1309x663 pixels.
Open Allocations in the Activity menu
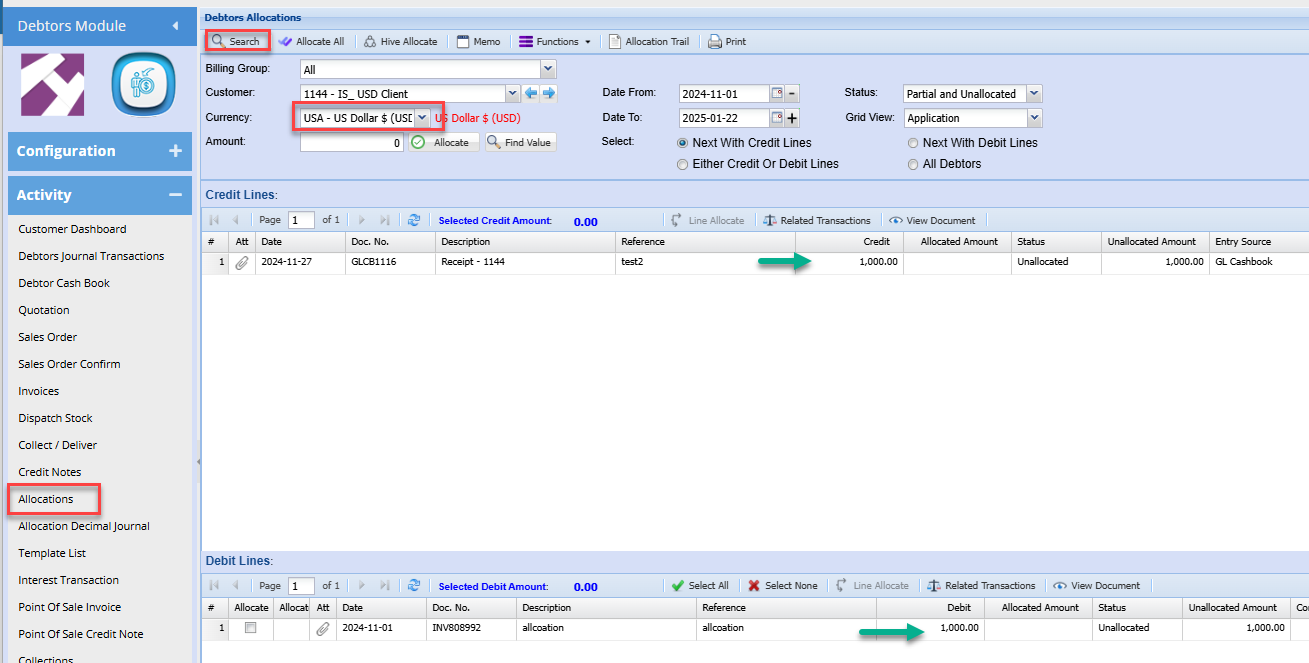(x=46, y=499)
